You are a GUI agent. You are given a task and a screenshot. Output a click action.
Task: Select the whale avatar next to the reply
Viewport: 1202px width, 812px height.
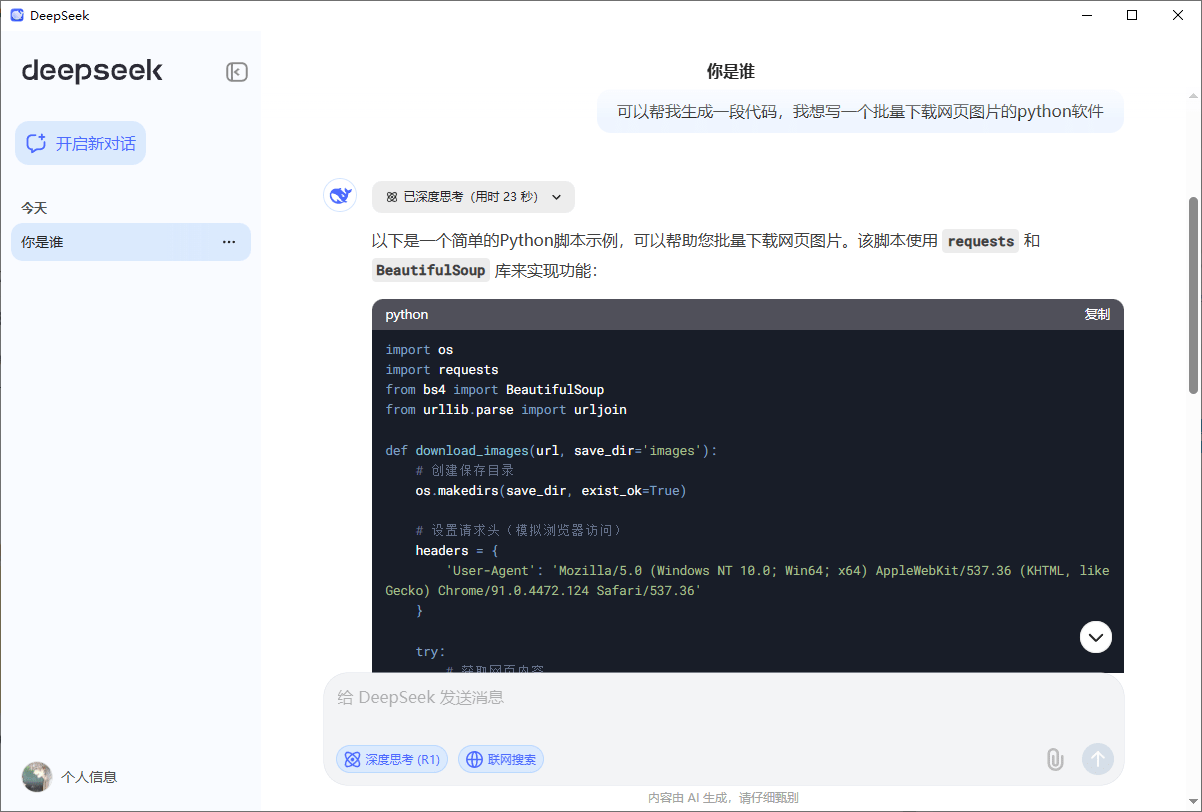(x=339, y=195)
